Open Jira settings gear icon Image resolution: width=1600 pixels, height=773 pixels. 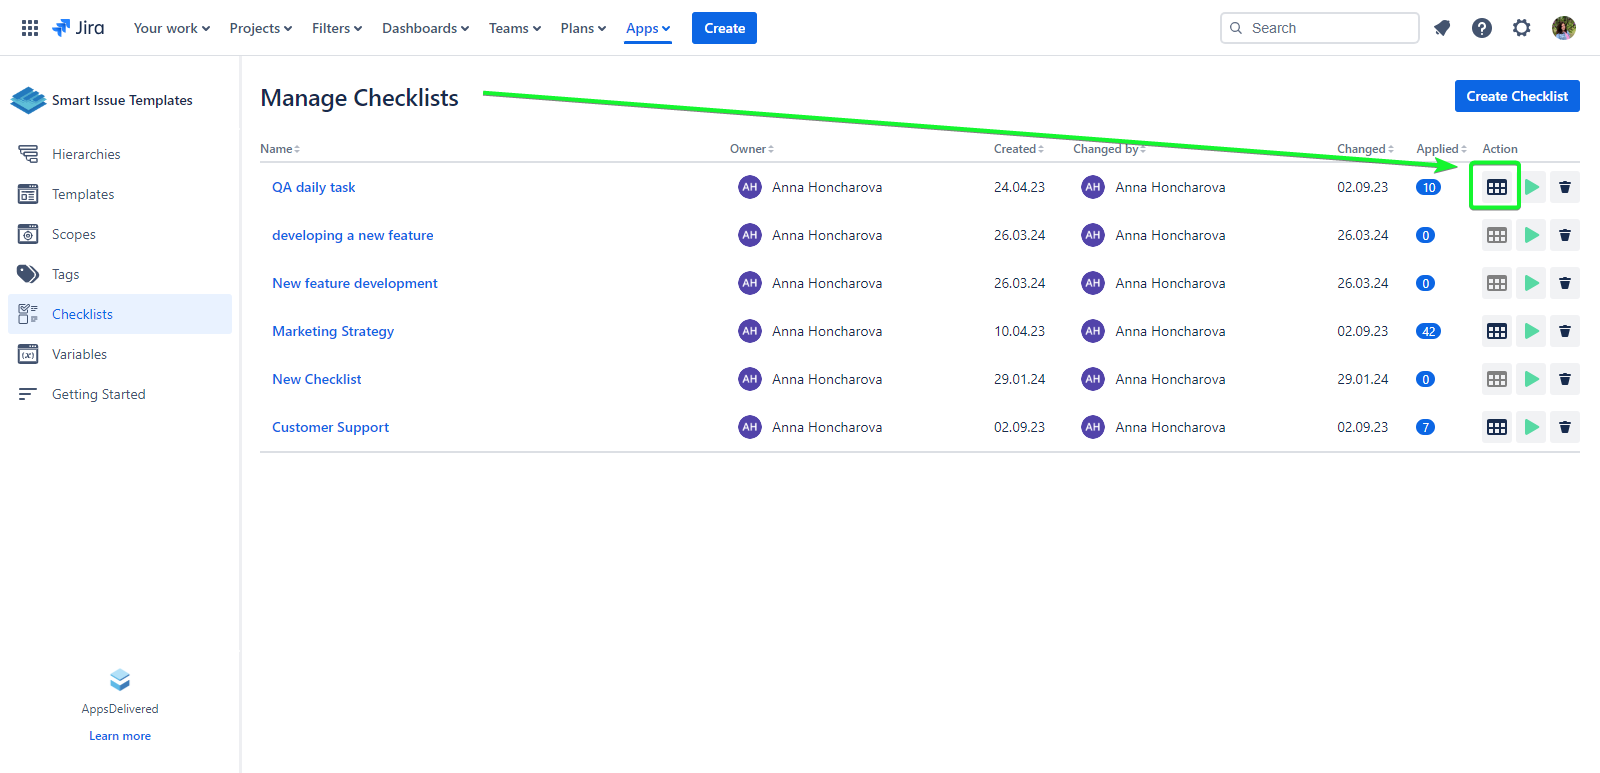pos(1521,28)
